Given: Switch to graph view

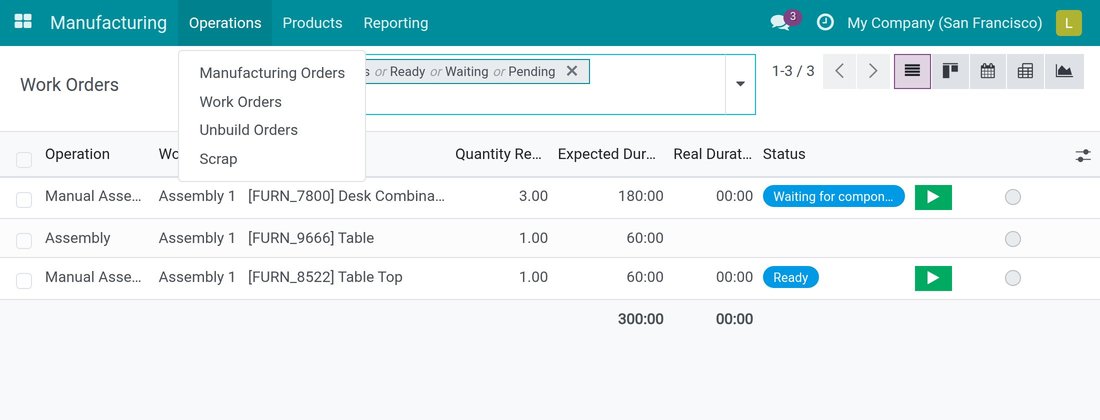Looking at the screenshot, I should point(1064,72).
